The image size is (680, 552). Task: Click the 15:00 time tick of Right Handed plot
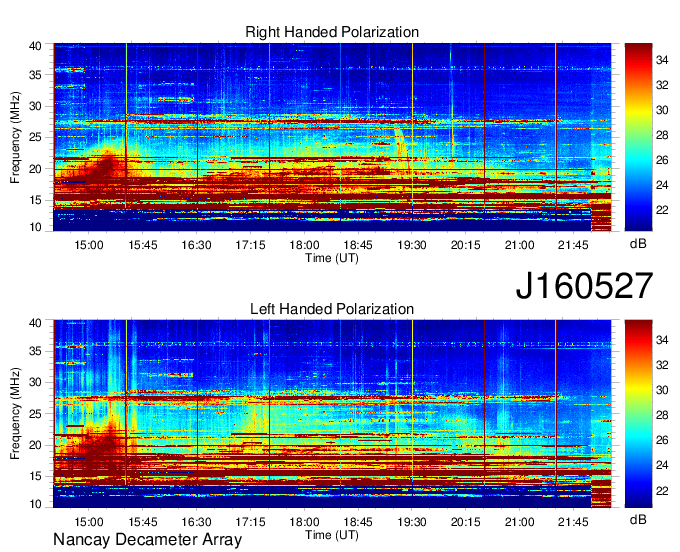click(x=88, y=245)
